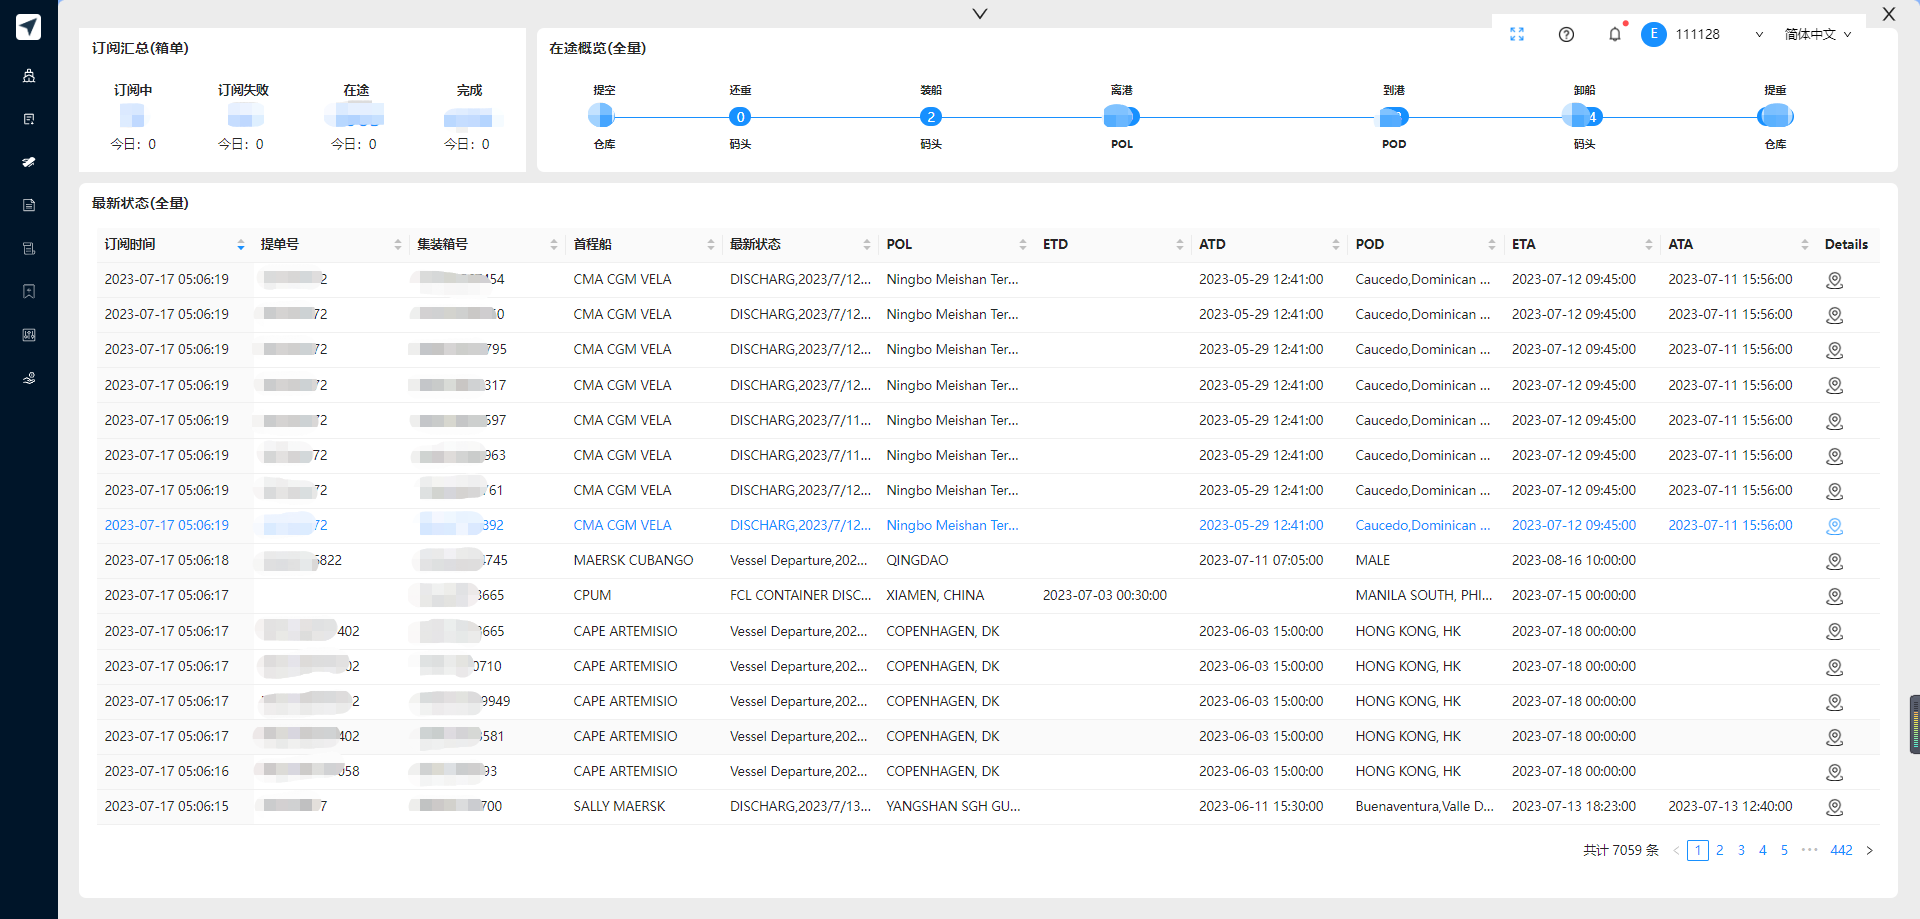Image resolution: width=1920 pixels, height=919 pixels.
Task: Open the document page icon in the sidebar
Action: tap(29, 205)
